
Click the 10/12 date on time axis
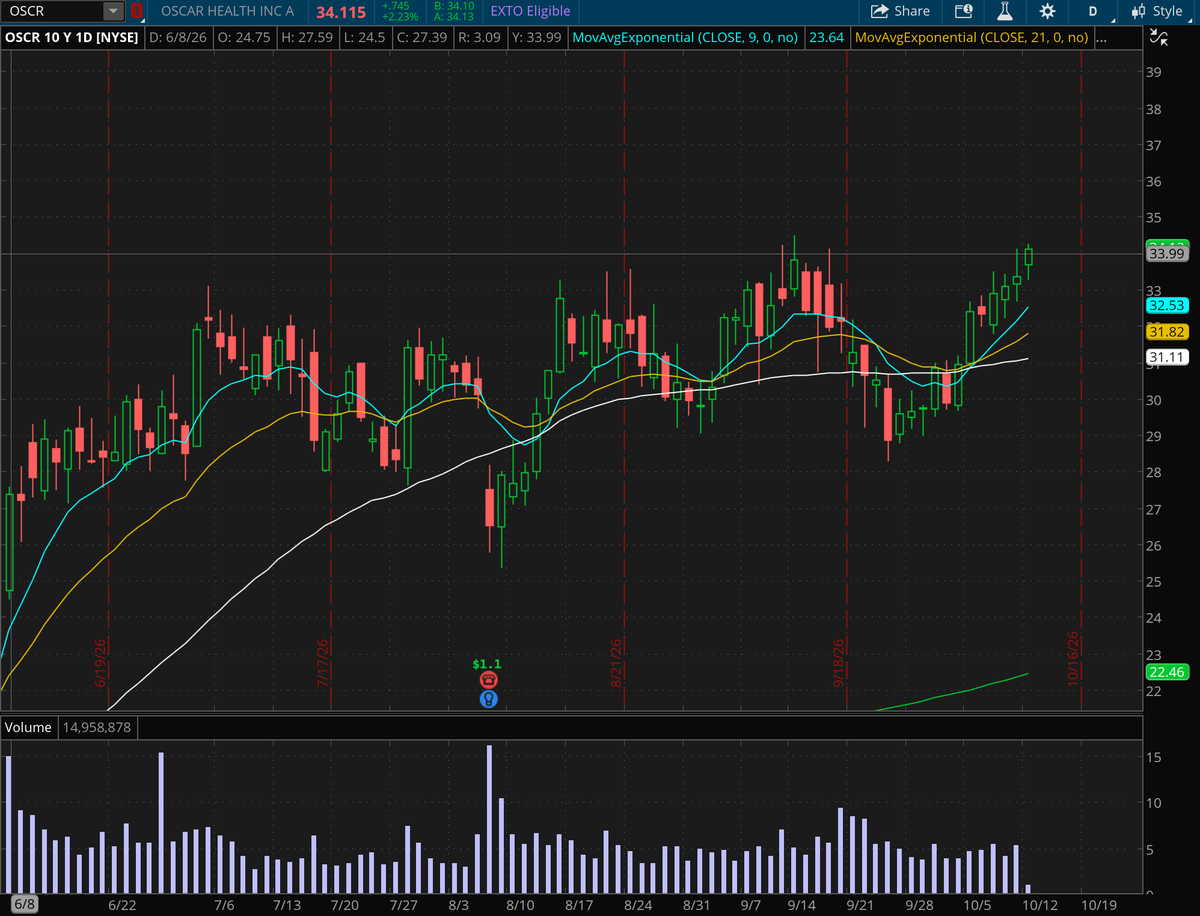1039,905
